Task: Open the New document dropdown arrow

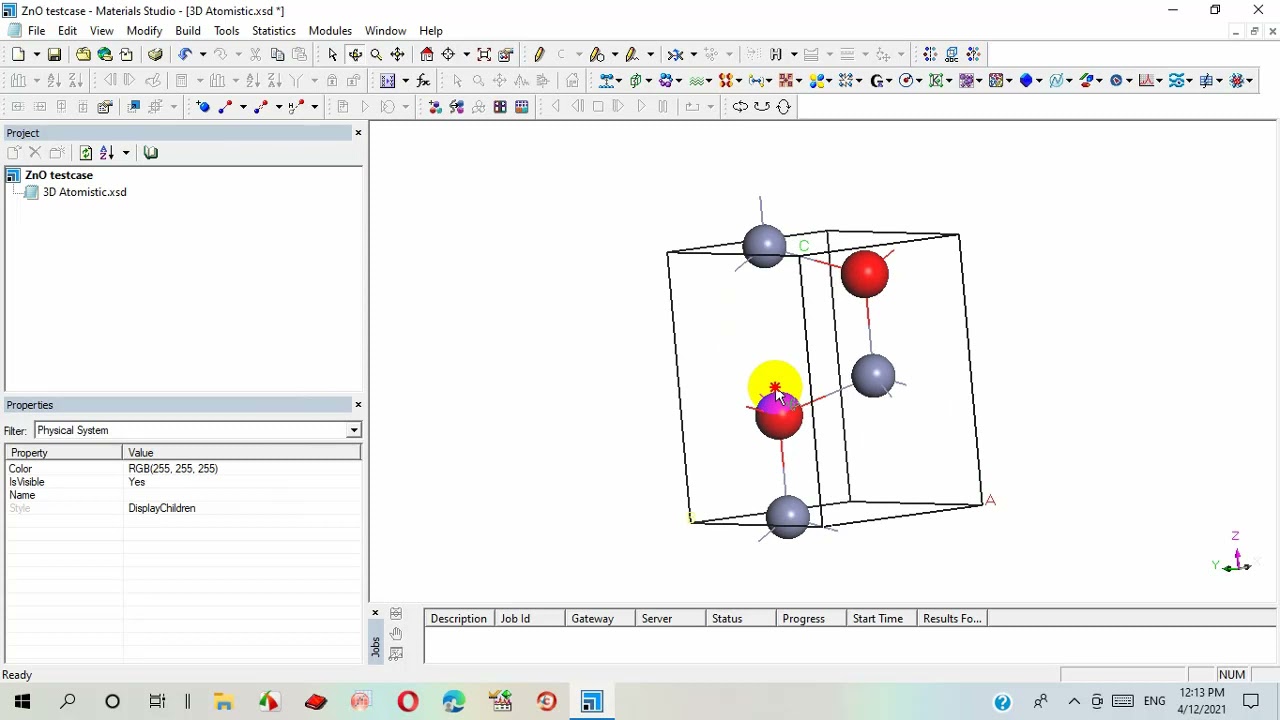Action: click(36, 54)
